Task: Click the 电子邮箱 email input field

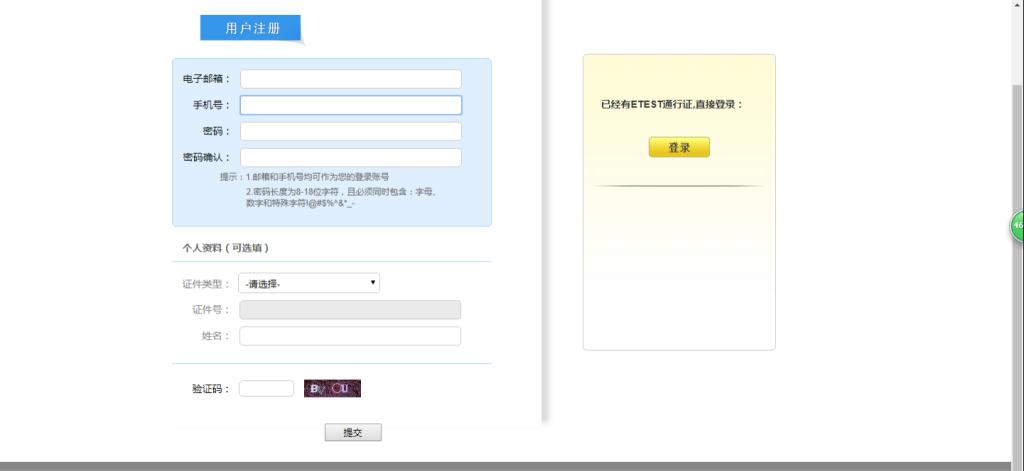Action: 350,79
